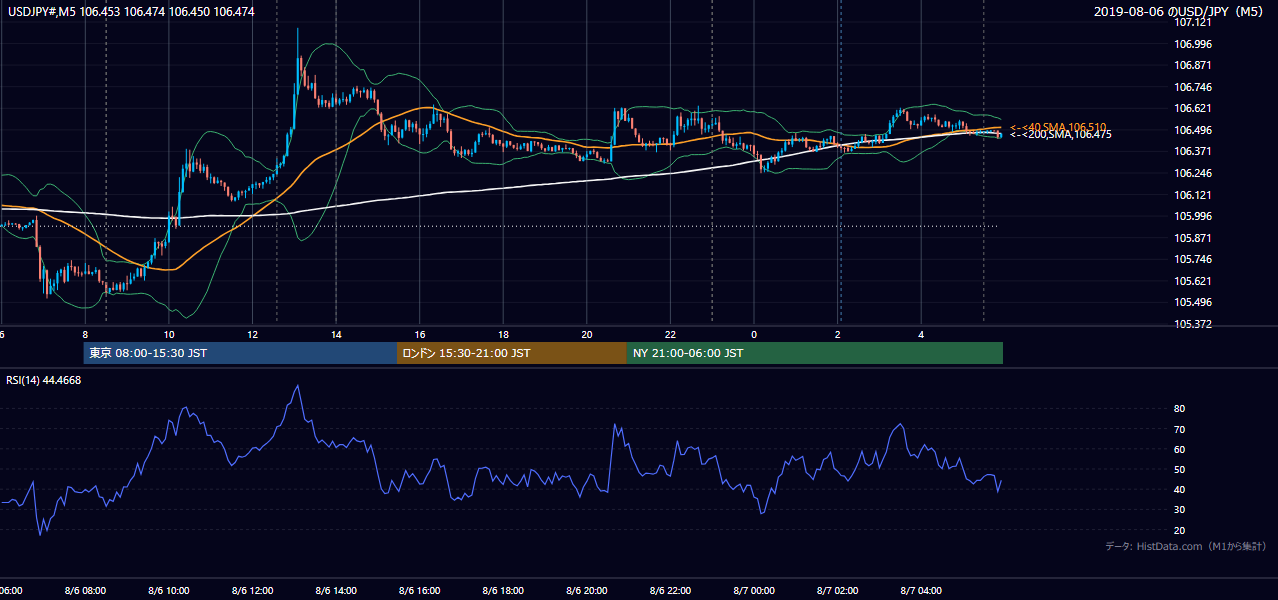
Task: Click the bottom date label 8/6 10:00
Action: pyautogui.click(x=168, y=591)
